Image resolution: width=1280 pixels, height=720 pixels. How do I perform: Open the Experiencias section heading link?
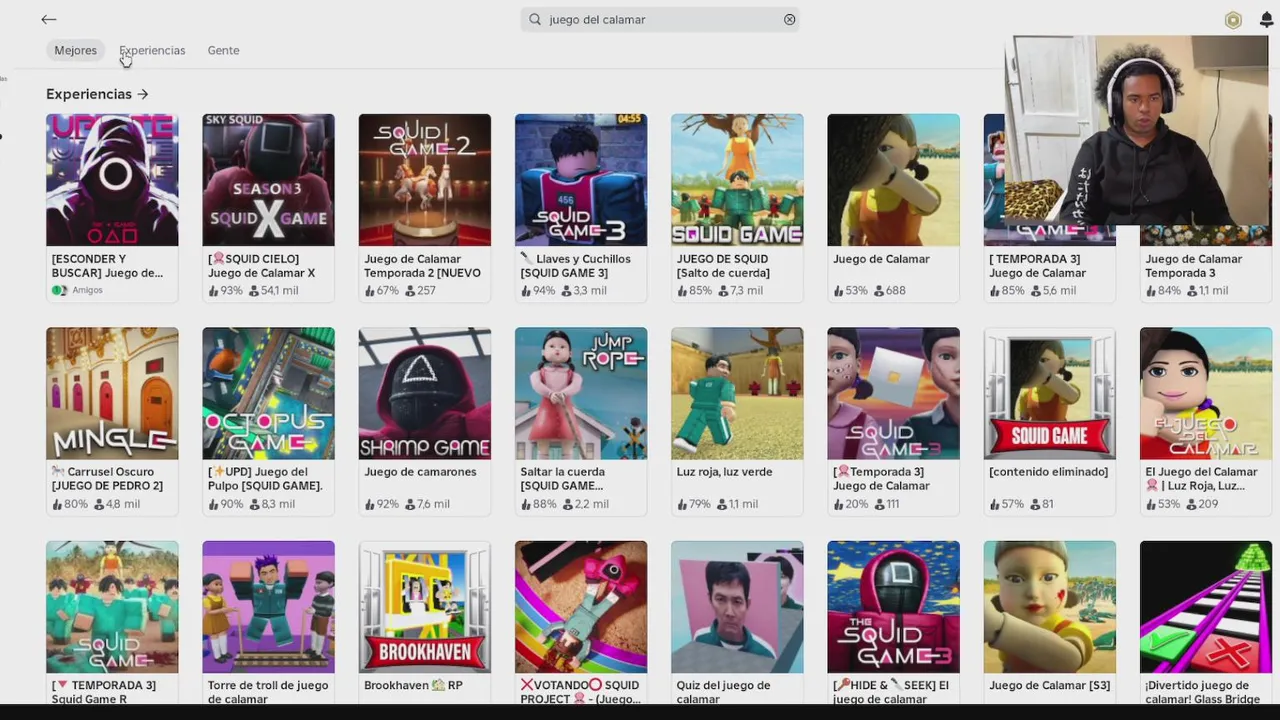click(89, 94)
